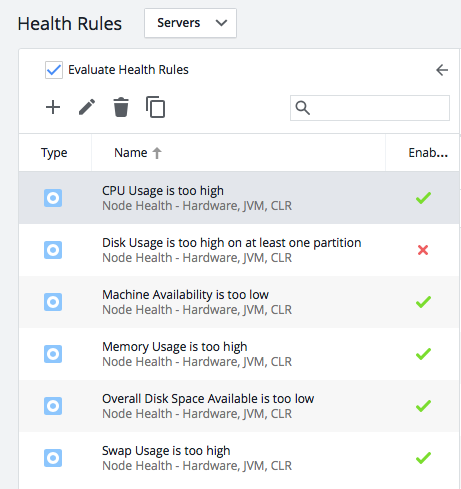Click type icon for Disk Usage rule
The width and height of the screenshot is (461, 489).
53,250
